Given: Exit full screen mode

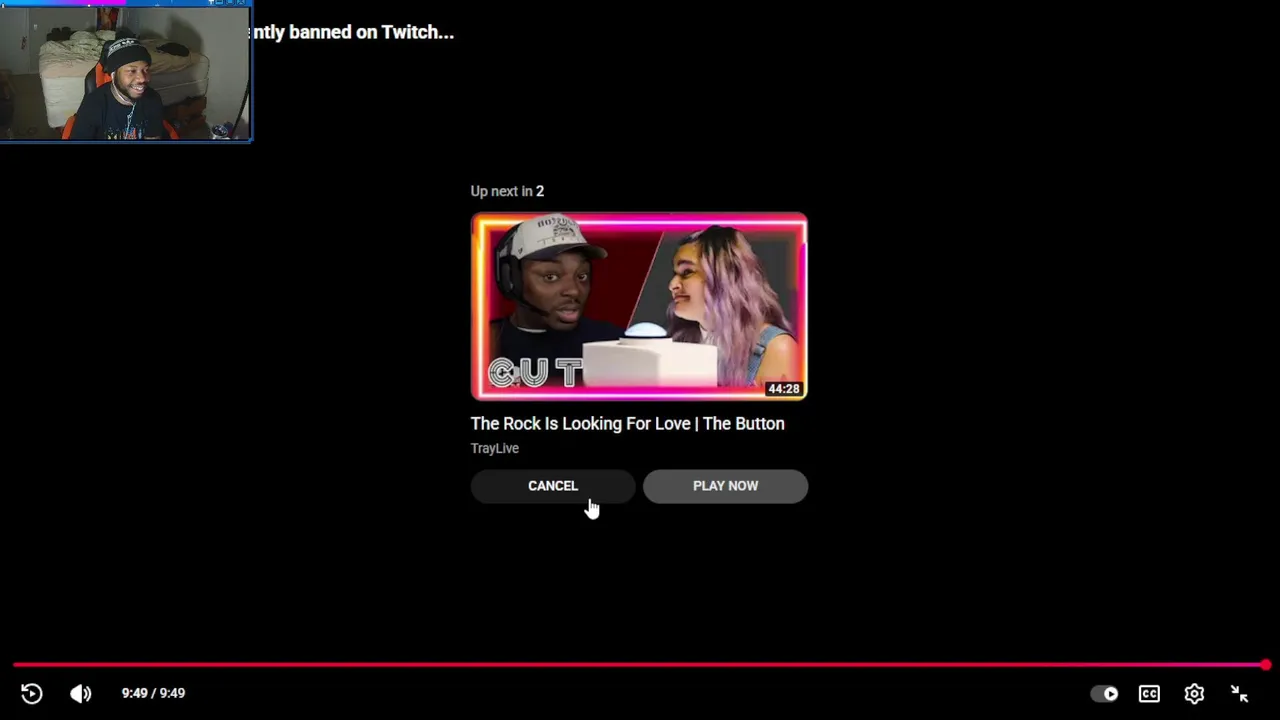Looking at the screenshot, I should pyautogui.click(x=1240, y=694).
